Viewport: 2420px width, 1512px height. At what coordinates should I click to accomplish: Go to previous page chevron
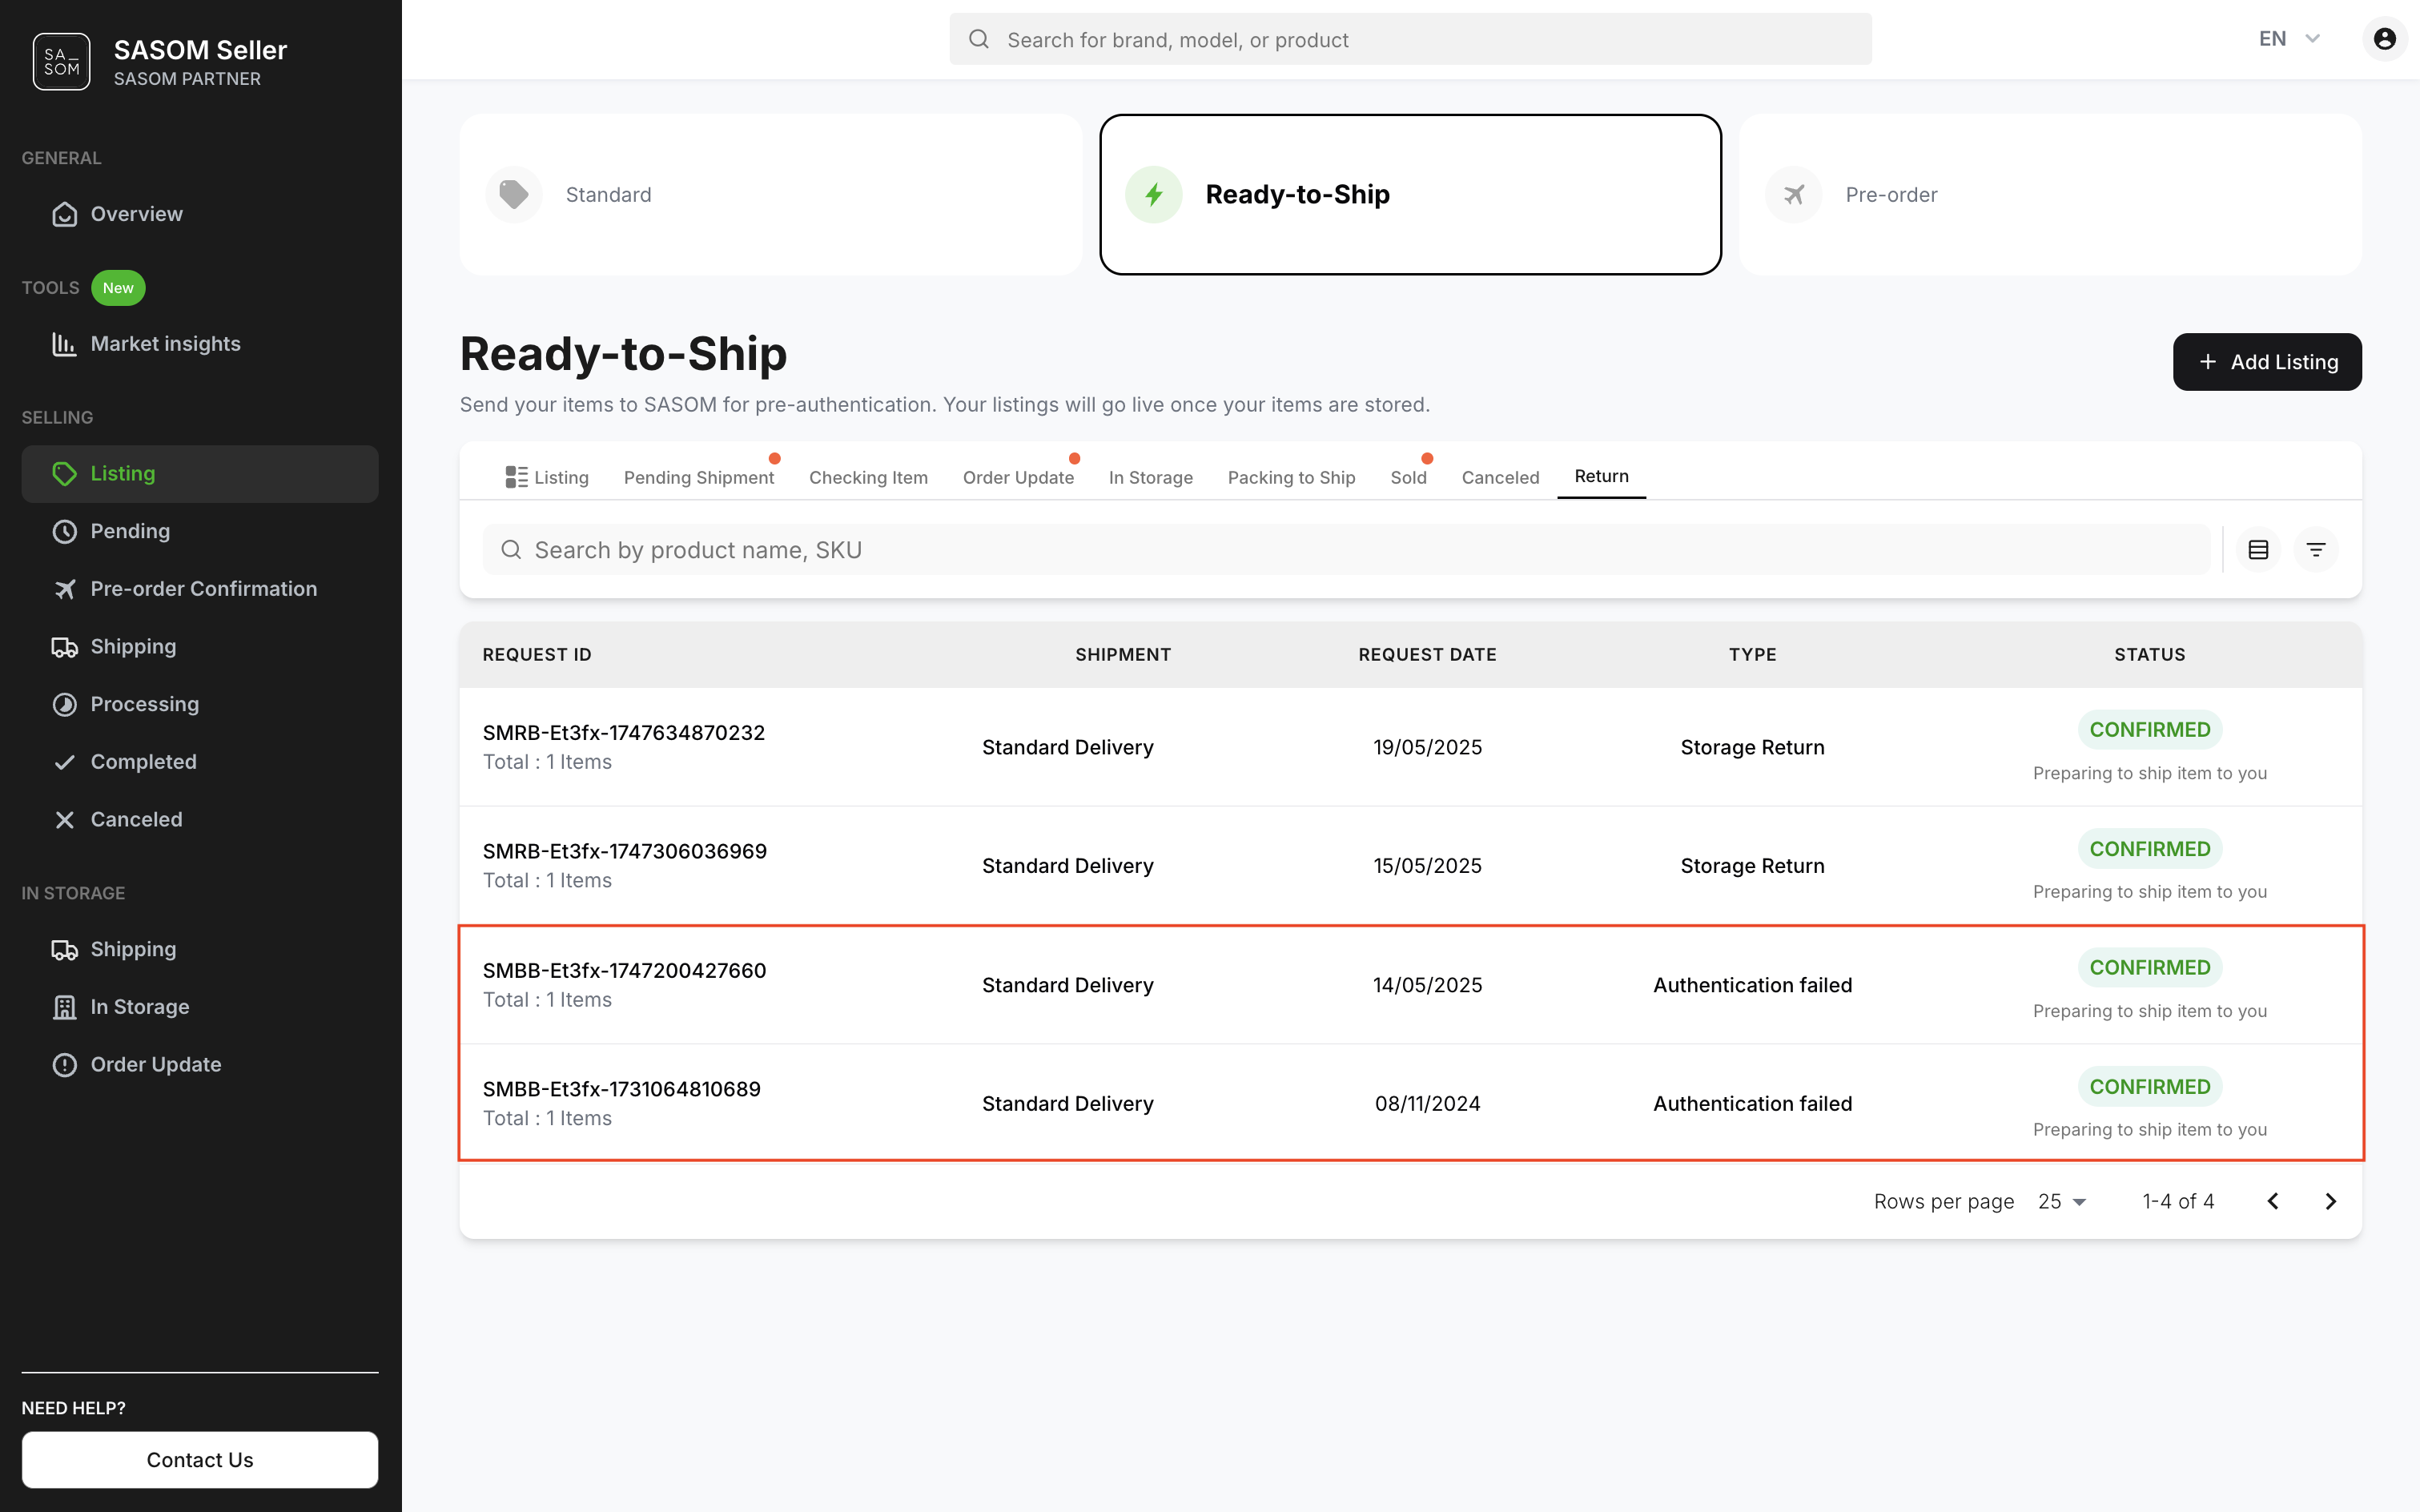click(x=2273, y=1201)
